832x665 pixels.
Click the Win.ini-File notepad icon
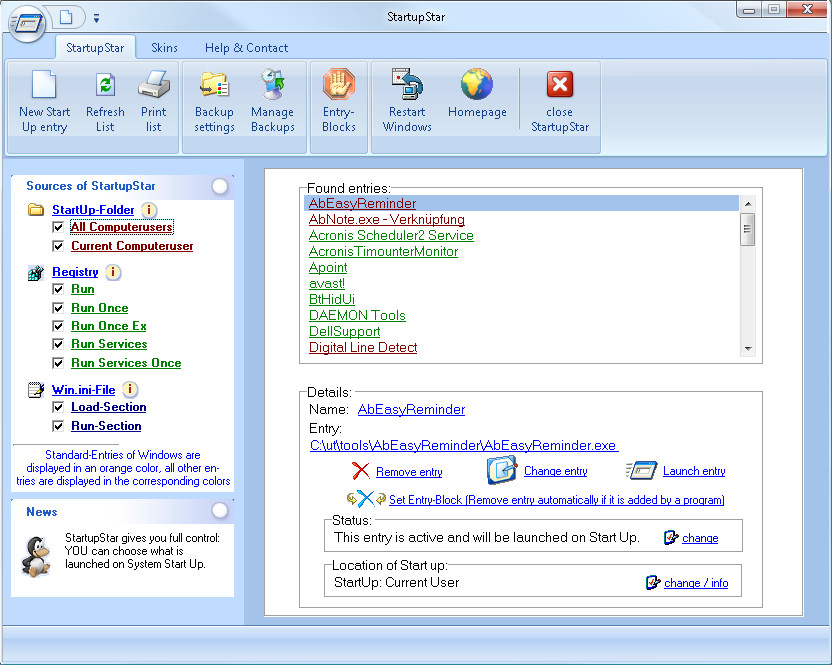pos(36,390)
